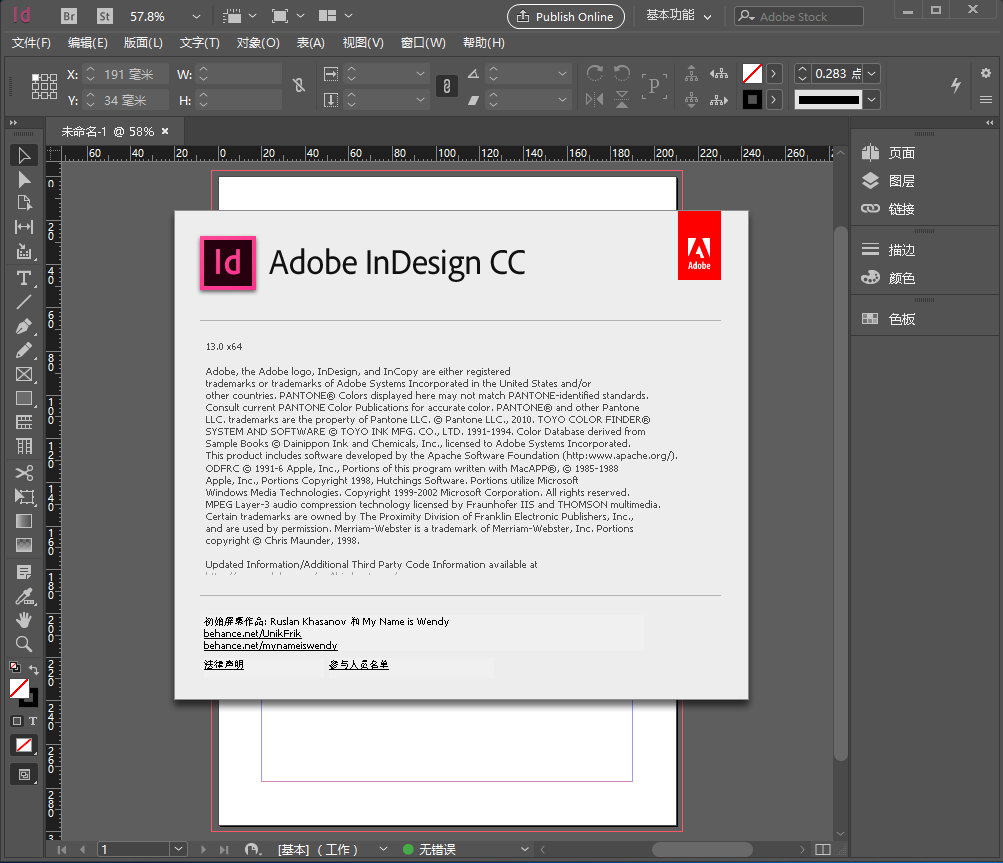
Task: Select the Zoom magnifier tool
Action: (24, 644)
